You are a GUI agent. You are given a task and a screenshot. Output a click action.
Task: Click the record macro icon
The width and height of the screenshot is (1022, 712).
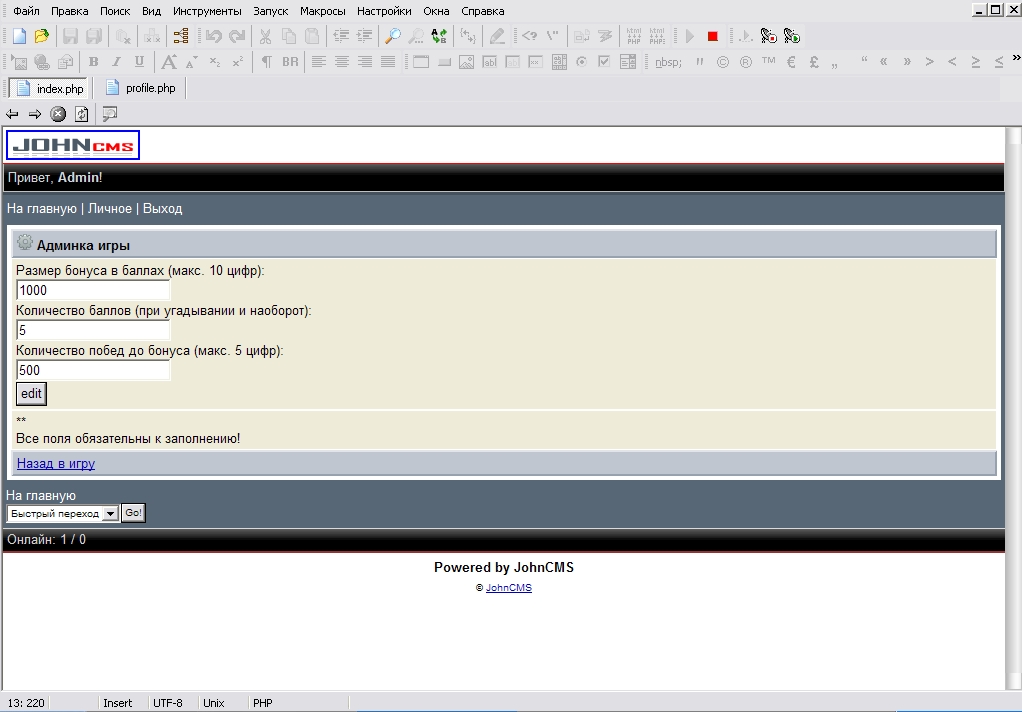[769, 37]
